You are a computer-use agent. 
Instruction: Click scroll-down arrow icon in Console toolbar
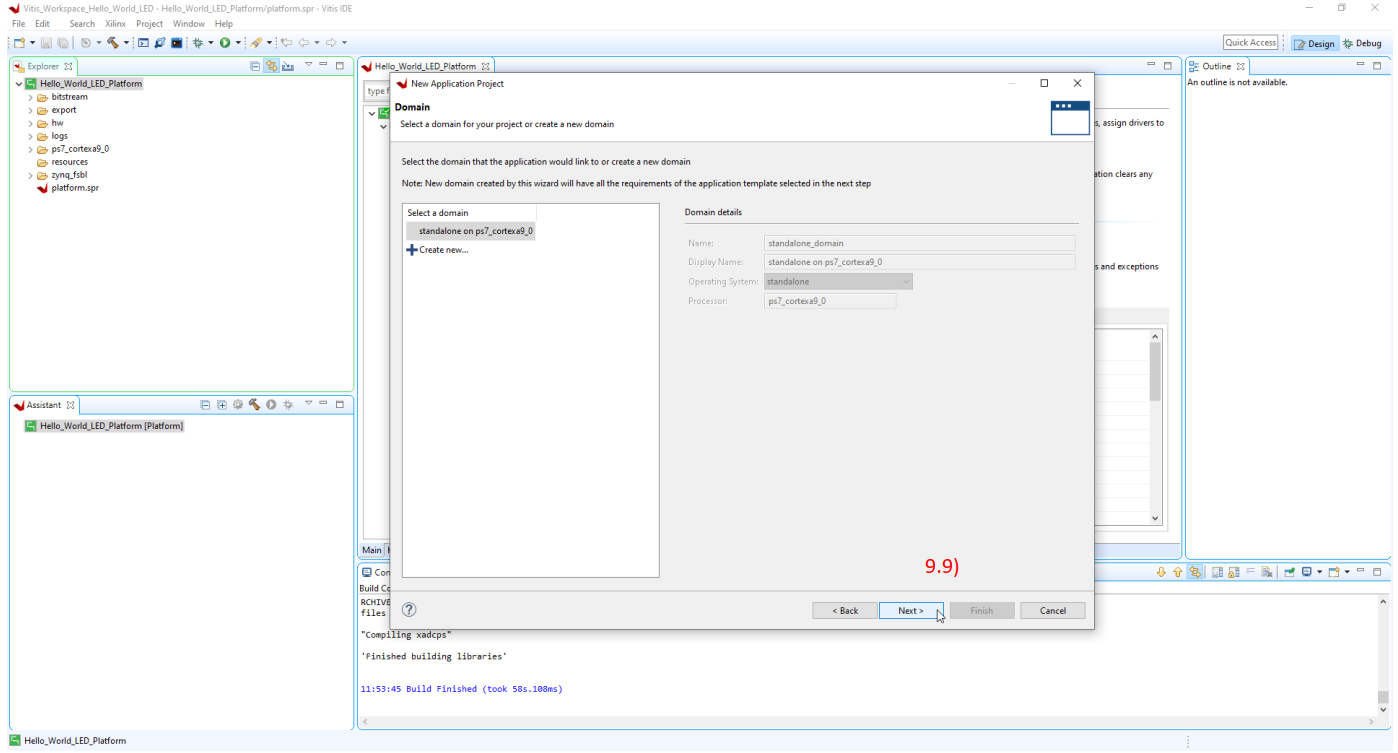[1161, 572]
